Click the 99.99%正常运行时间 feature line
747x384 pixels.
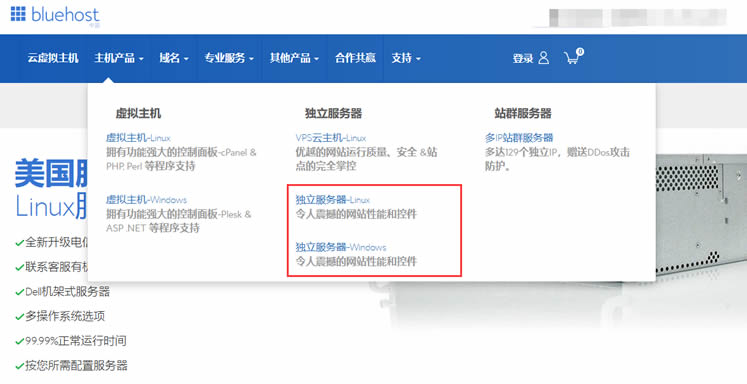pyautogui.click(x=71, y=341)
